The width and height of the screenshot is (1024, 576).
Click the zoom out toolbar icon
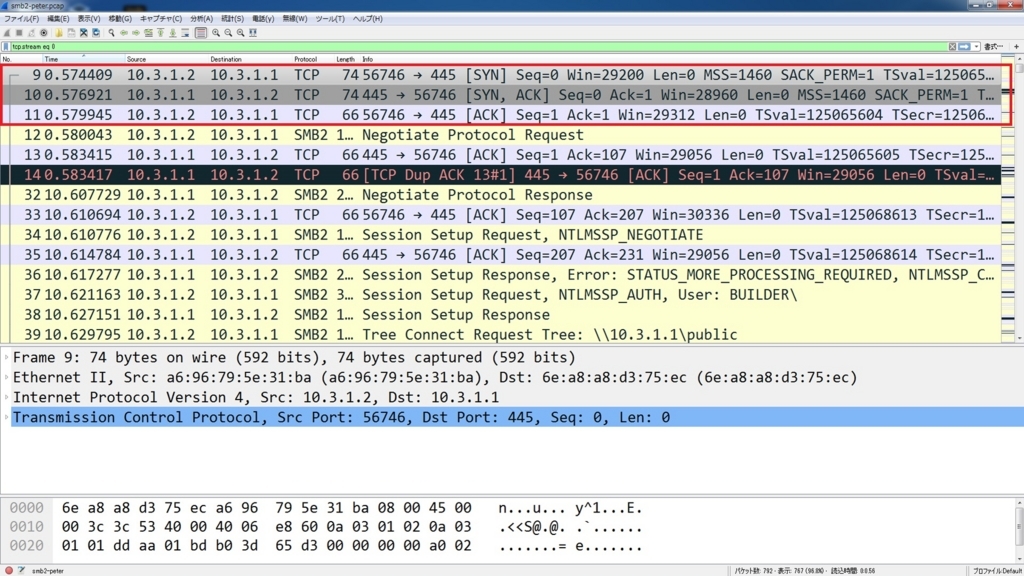tap(228, 33)
